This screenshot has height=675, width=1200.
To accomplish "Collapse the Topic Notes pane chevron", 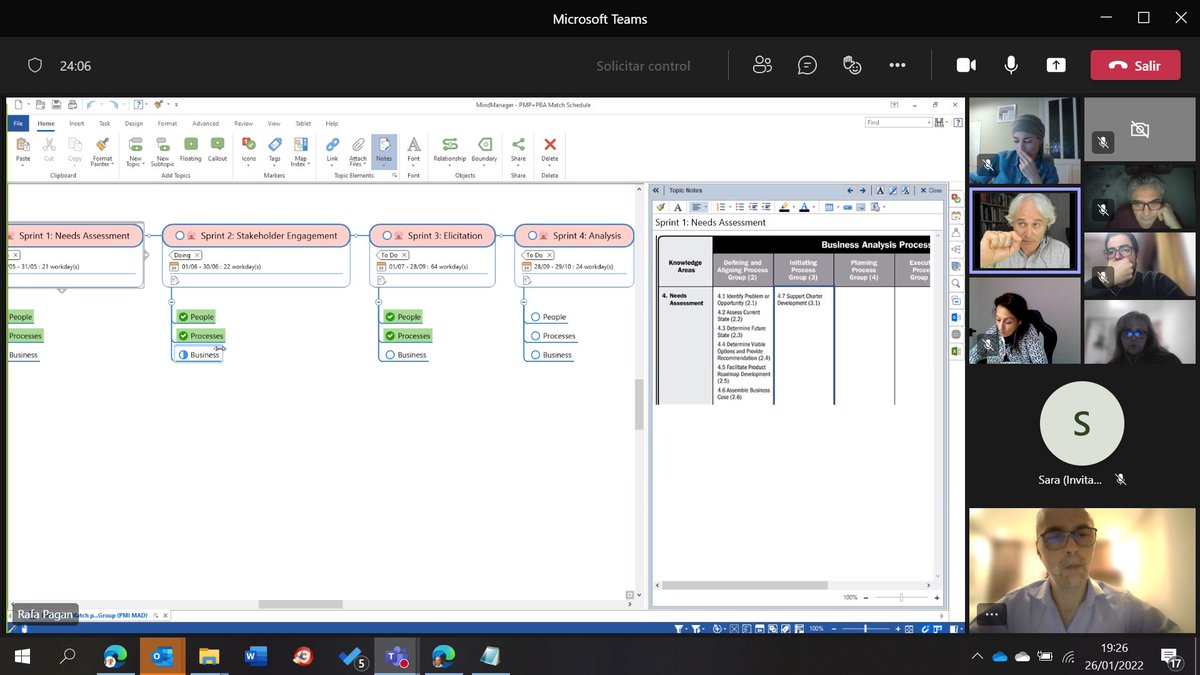I will pyautogui.click(x=658, y=190).
